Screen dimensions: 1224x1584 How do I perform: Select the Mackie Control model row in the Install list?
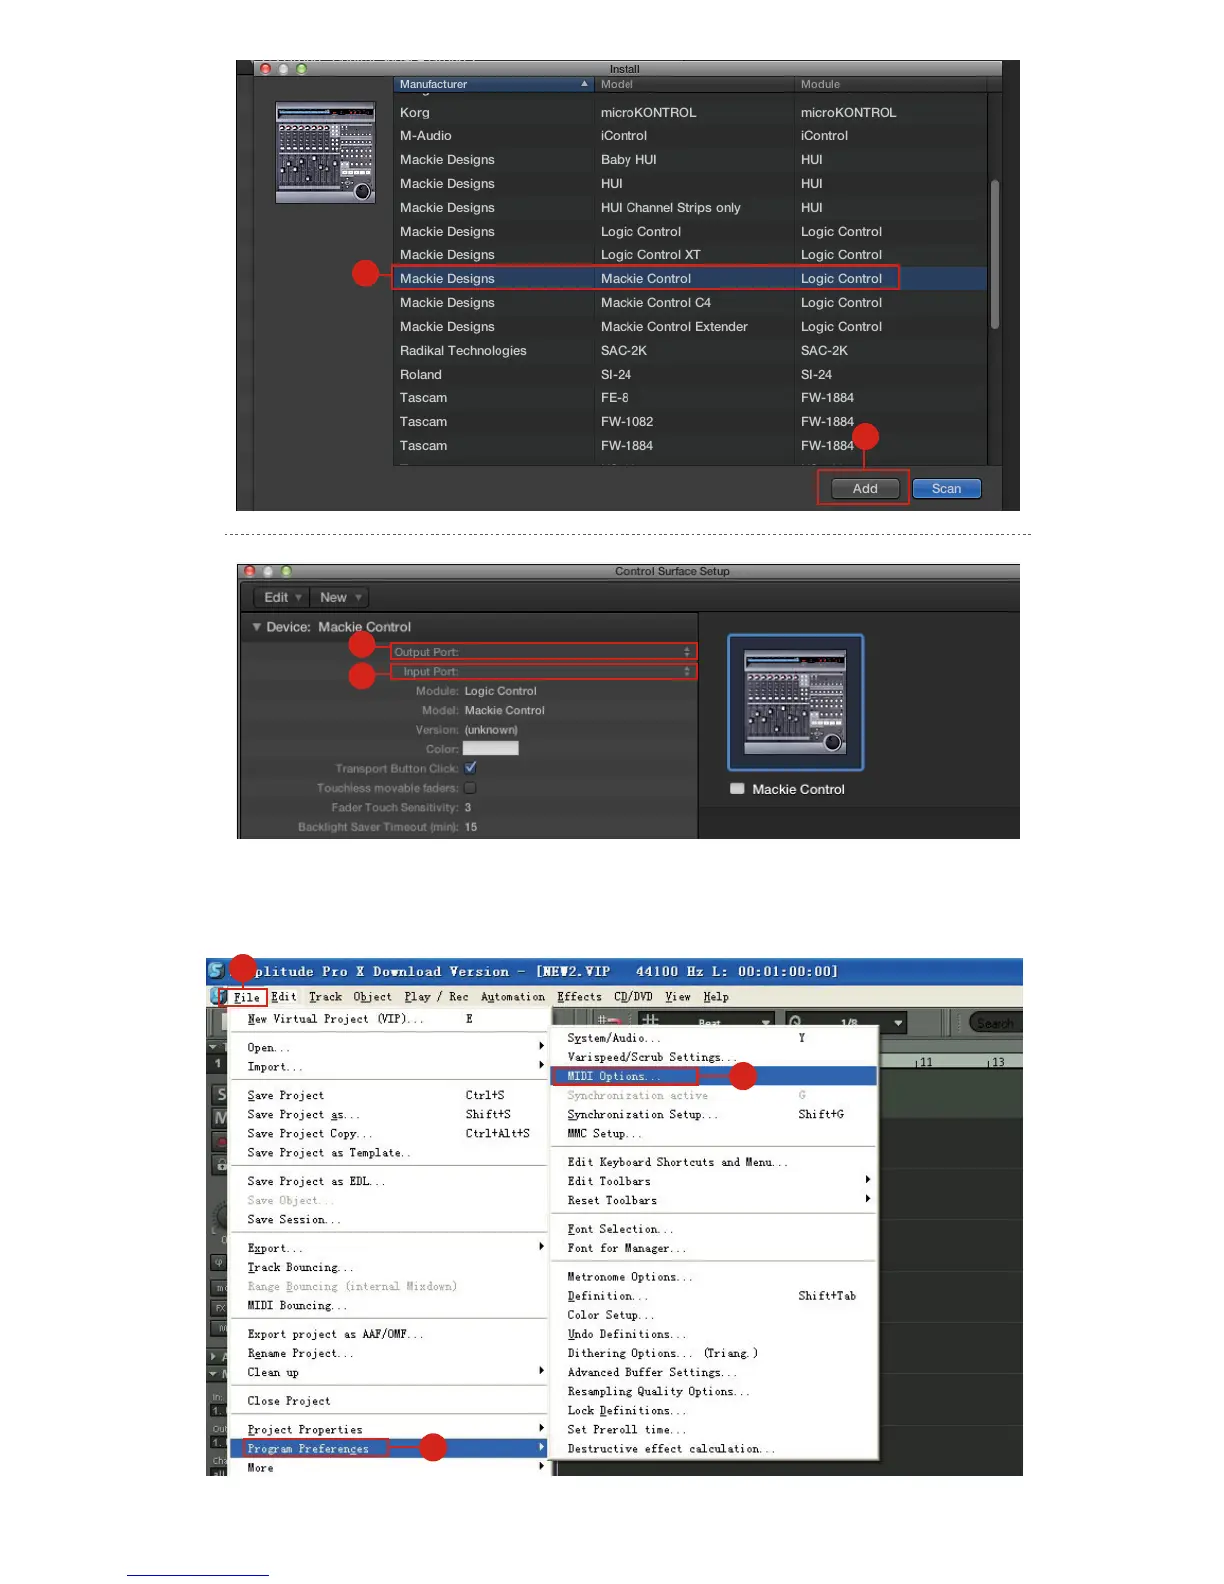(x=690, y=279)
